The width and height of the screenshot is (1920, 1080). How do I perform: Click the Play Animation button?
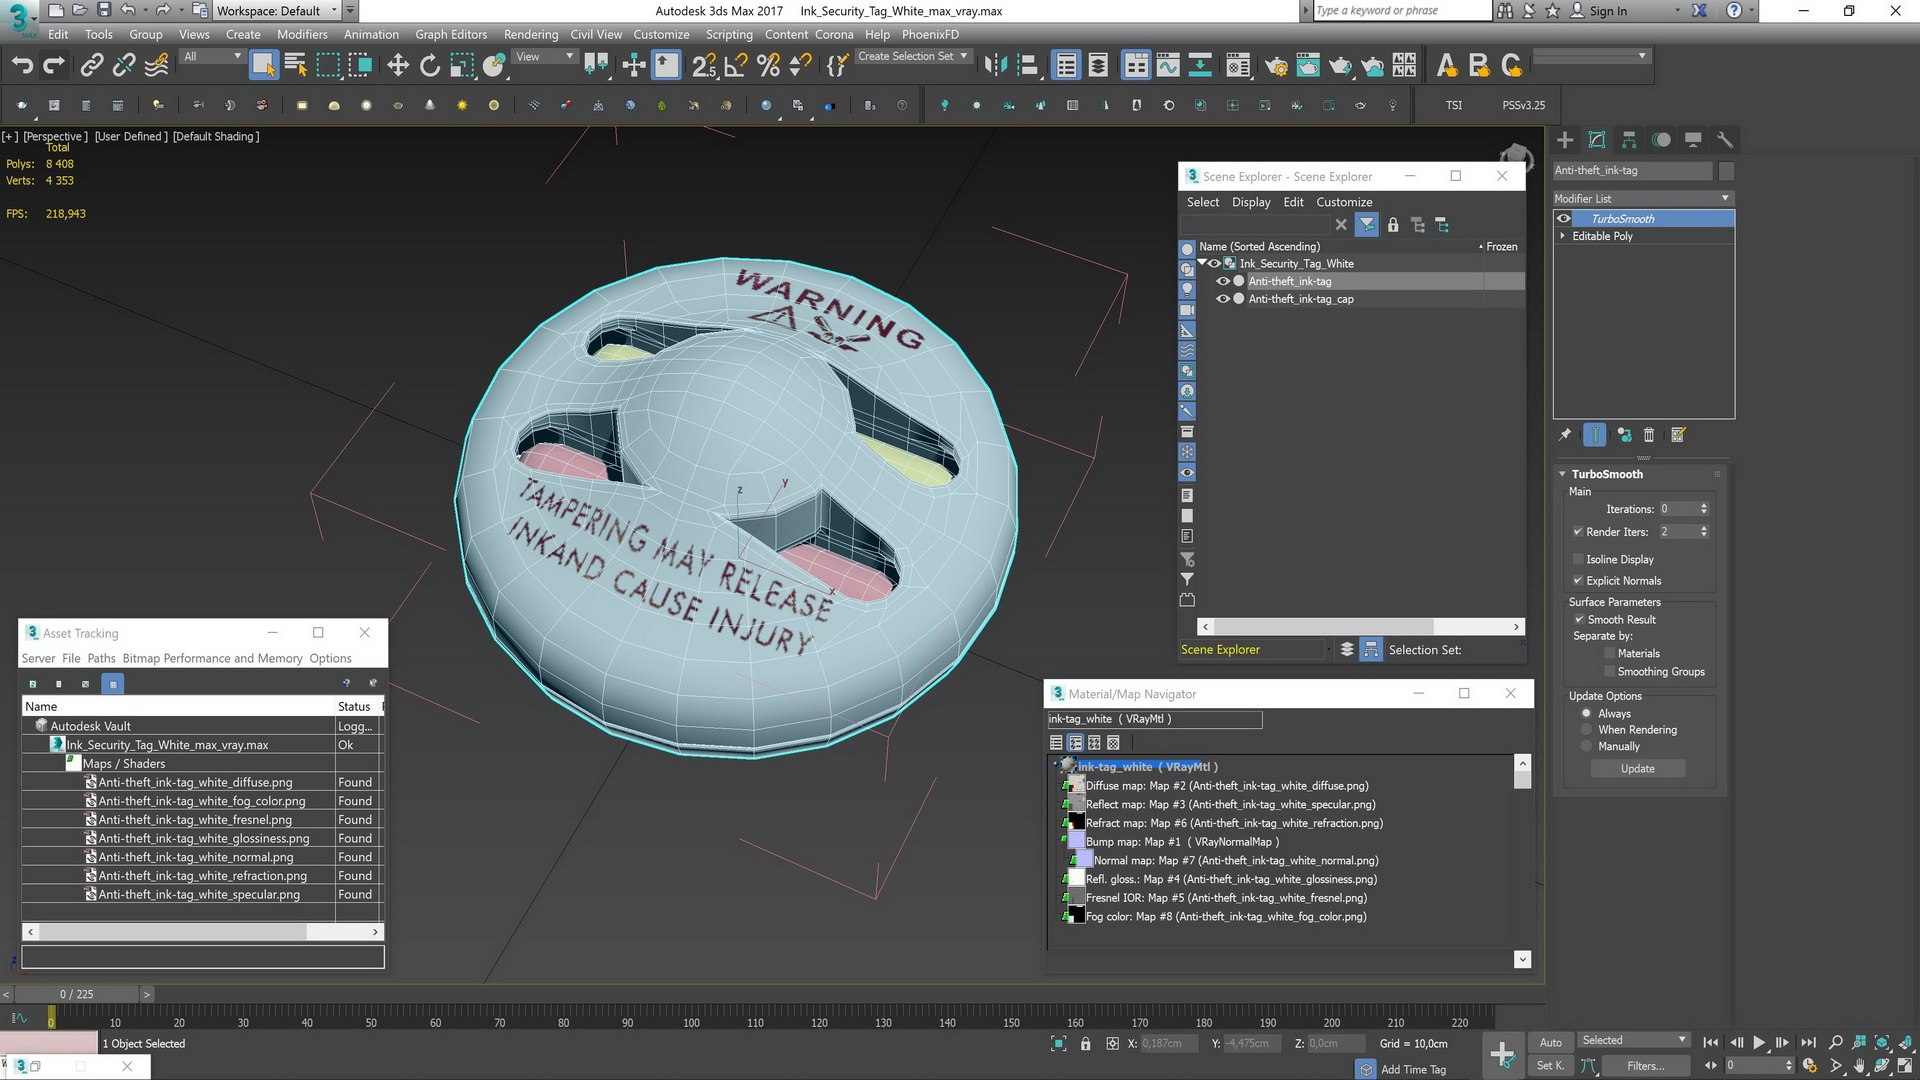[x=1759, y=1042]
